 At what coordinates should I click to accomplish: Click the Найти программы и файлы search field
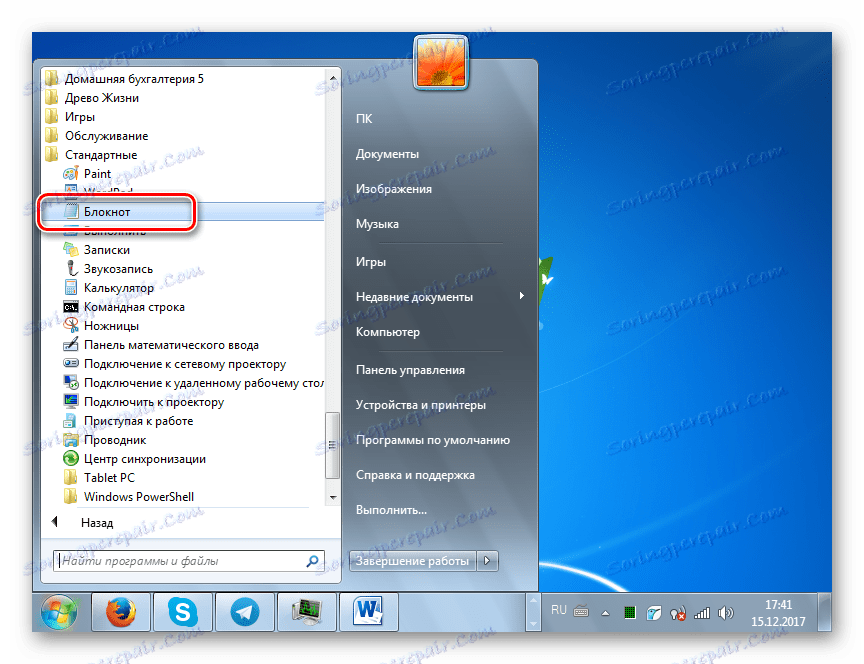click(x=188, y=561)
